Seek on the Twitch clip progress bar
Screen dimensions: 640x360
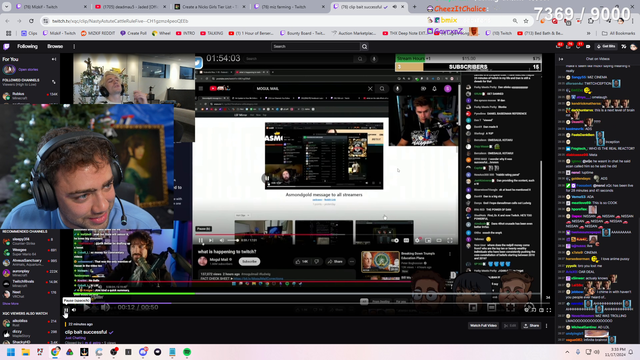(307, 303)
